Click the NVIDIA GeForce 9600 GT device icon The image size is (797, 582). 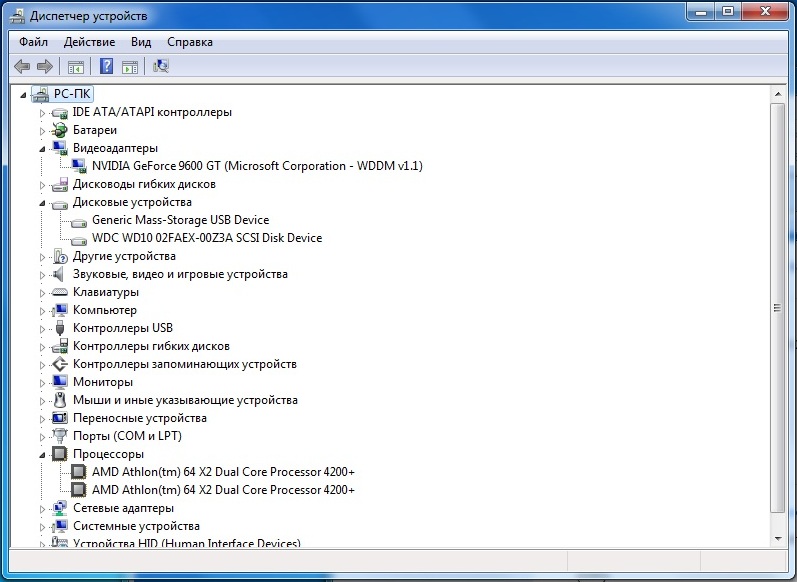coord(79,166)
